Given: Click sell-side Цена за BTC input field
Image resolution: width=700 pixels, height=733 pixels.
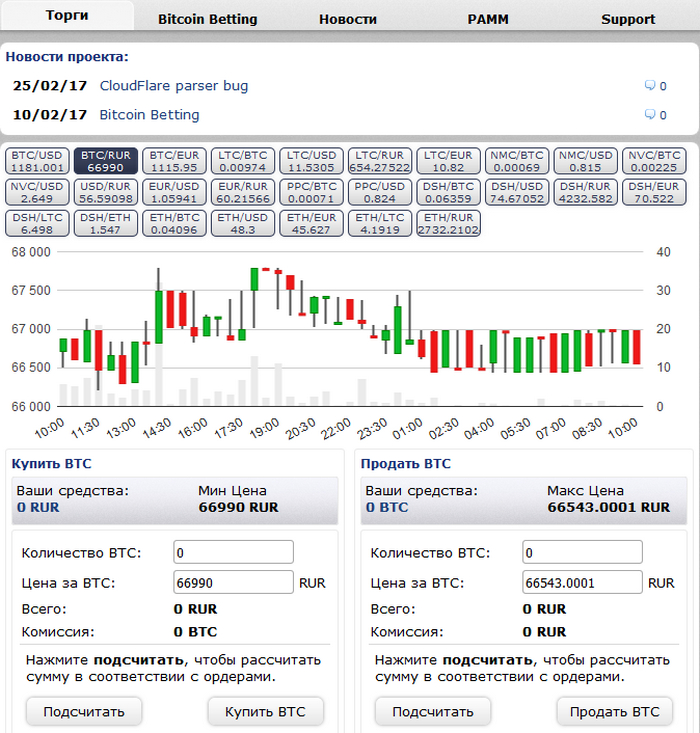Looking at the screenshot, I should click(582, 582).
